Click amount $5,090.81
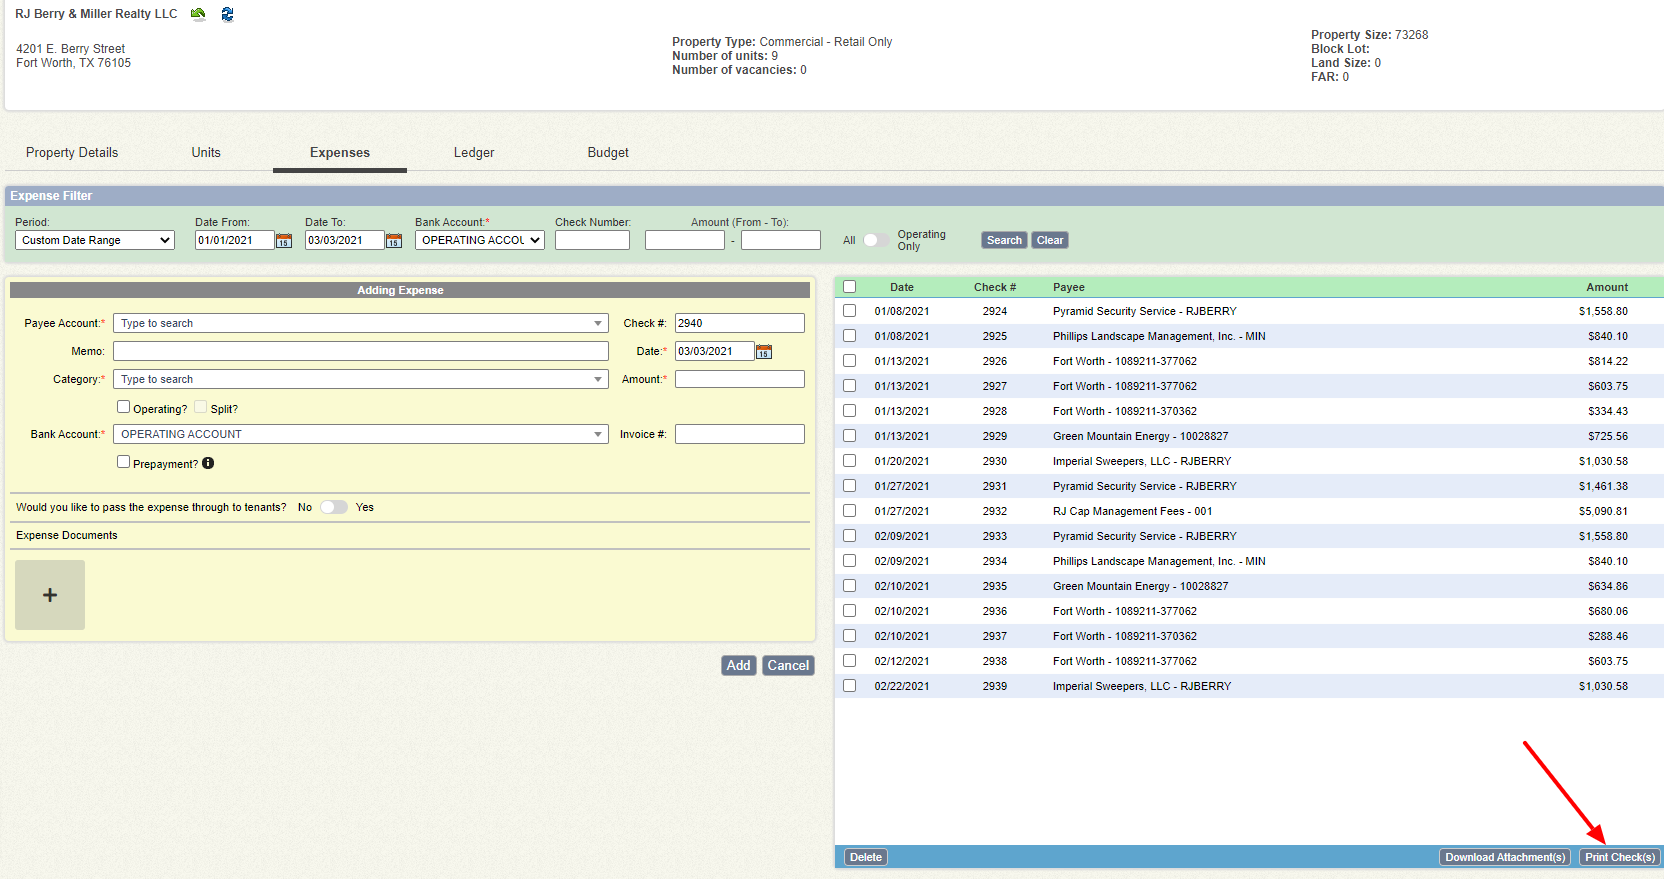This screenshot has height=879, width=1664. click(x=1603, y=511)
